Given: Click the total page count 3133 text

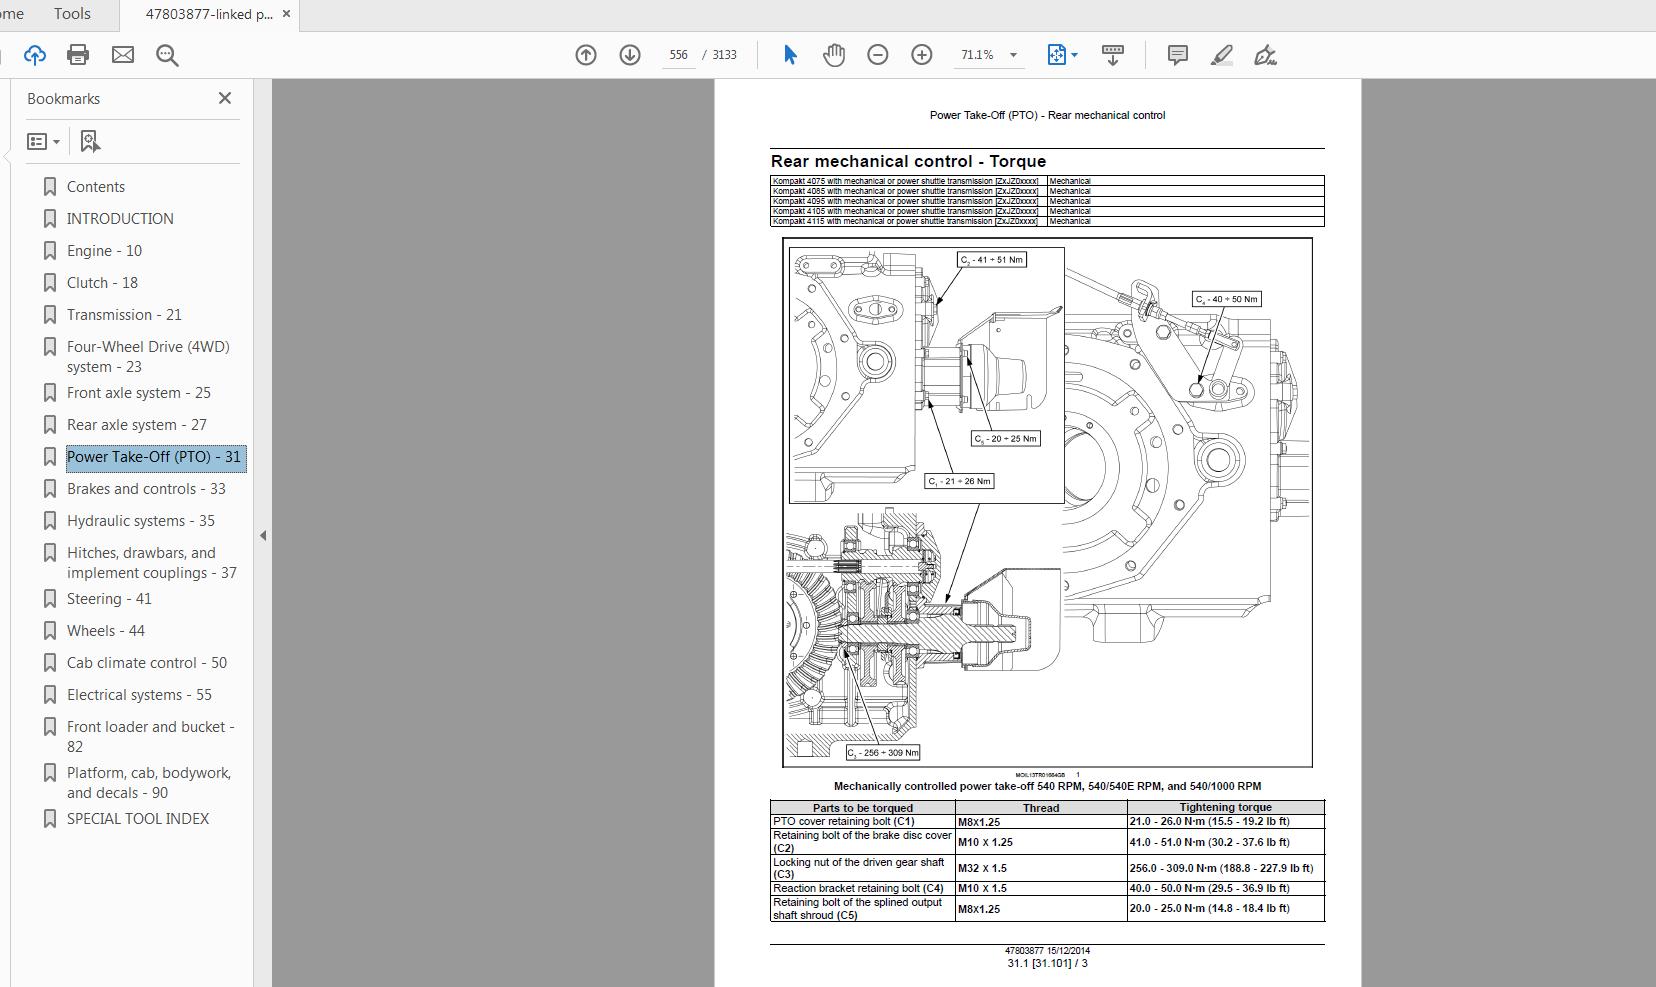Looking at the screenshot, I should [x=724, y=55].
